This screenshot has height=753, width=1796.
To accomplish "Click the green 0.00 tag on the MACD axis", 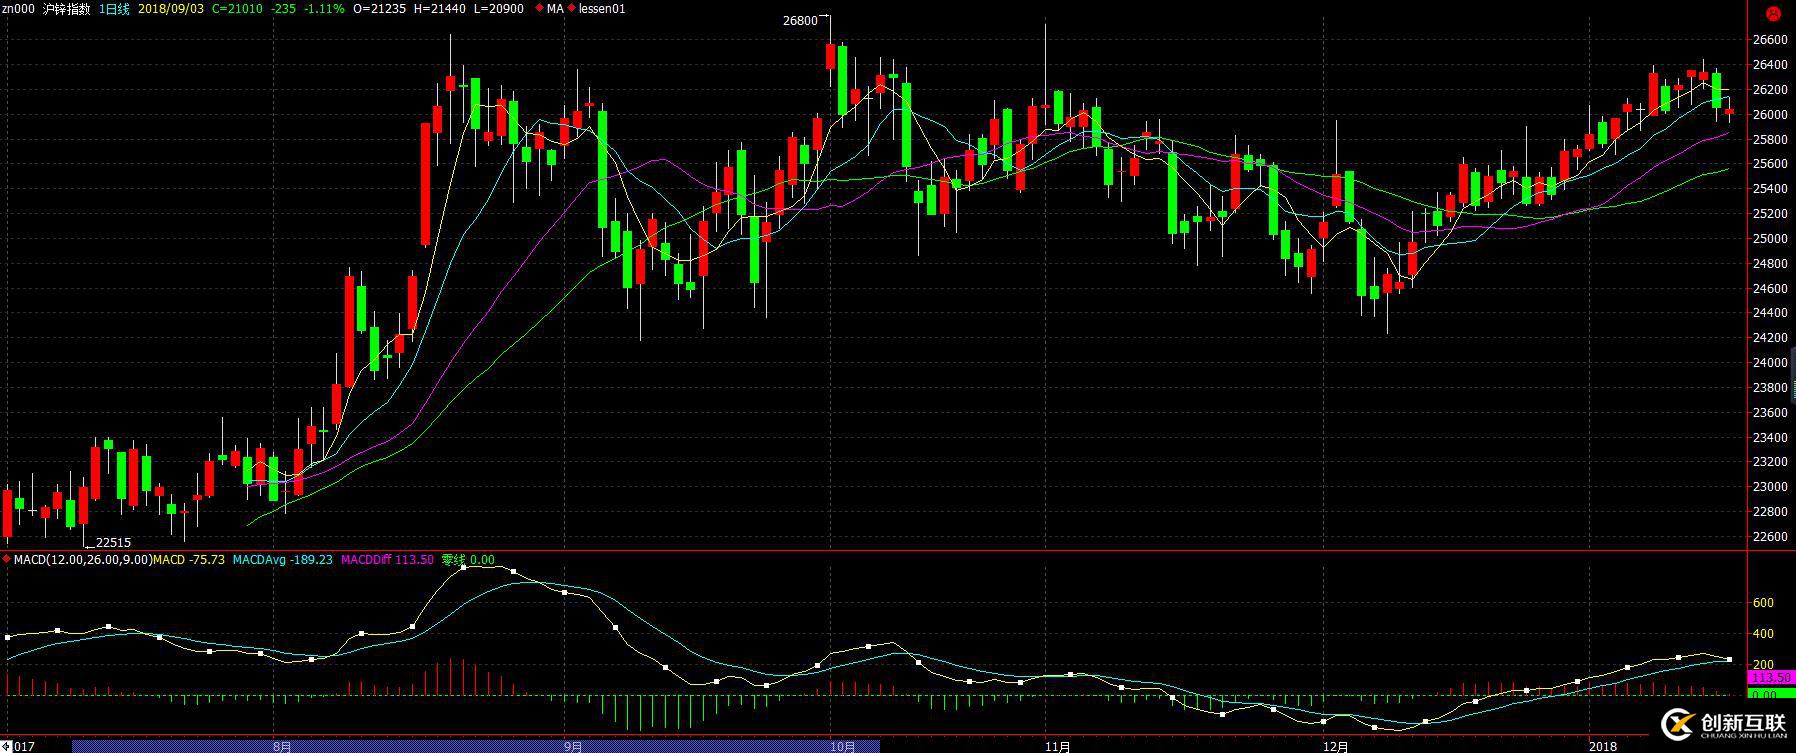I will (x=1770, y=694).
